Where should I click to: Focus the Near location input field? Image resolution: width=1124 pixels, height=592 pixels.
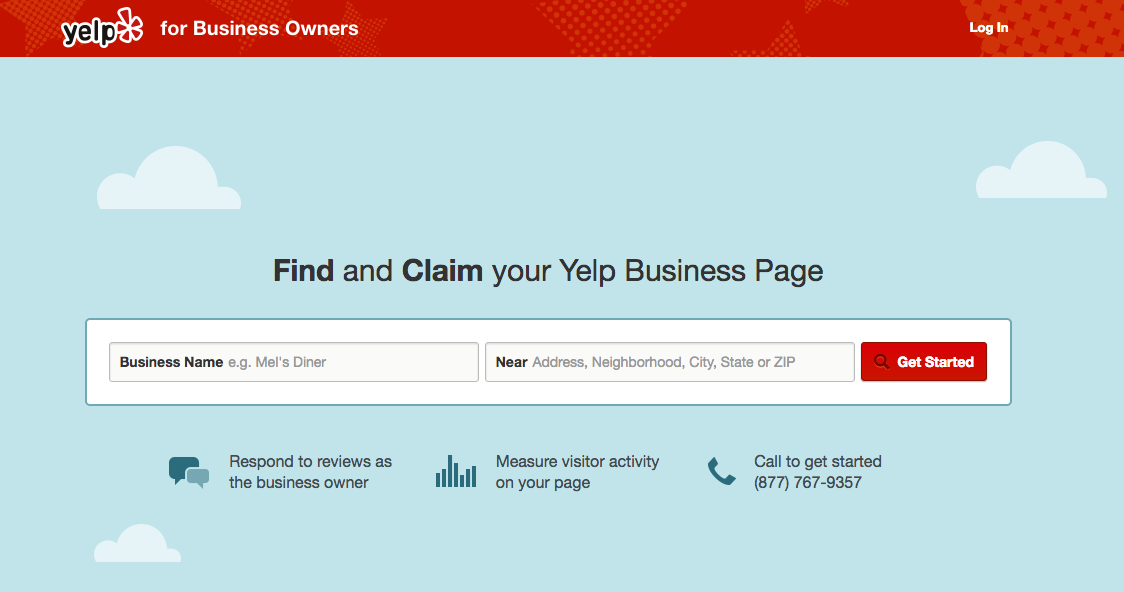670,362
